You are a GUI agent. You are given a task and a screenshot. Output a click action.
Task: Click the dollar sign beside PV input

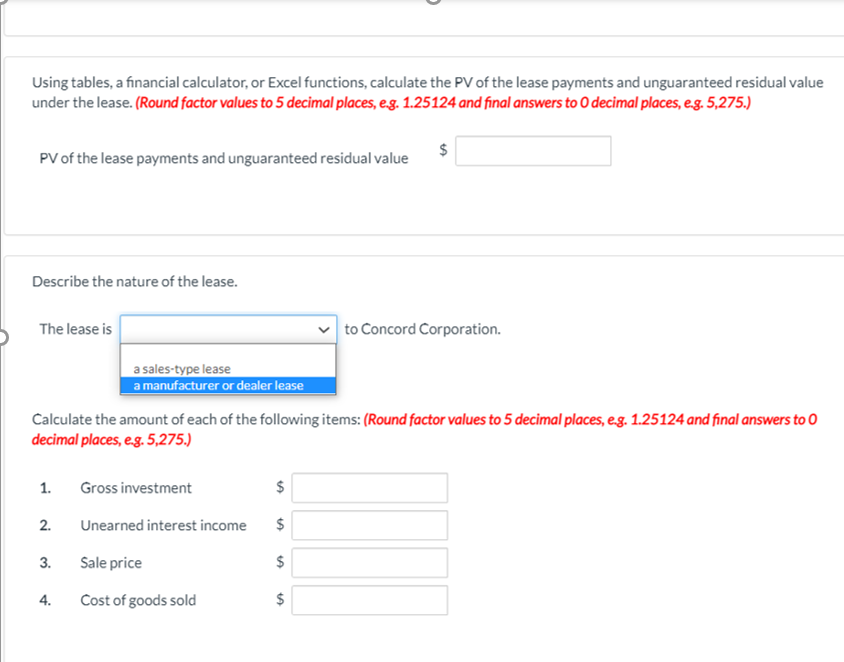[441, 150]
